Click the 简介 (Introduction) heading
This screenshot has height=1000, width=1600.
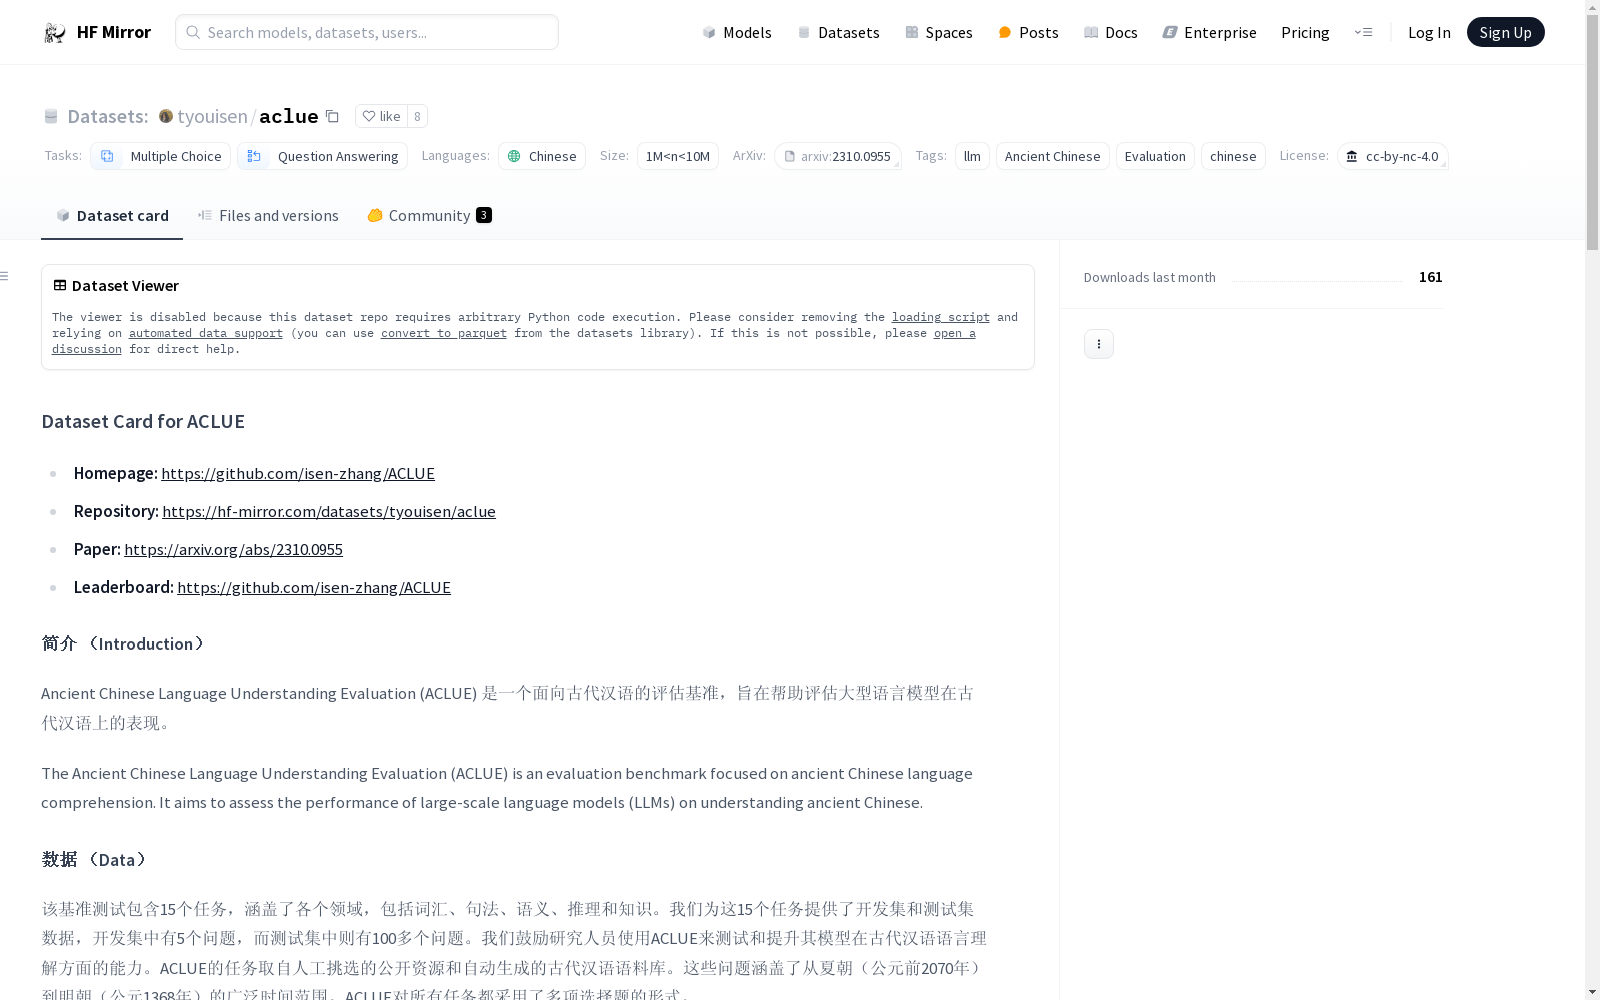click(x=125, y=643)
